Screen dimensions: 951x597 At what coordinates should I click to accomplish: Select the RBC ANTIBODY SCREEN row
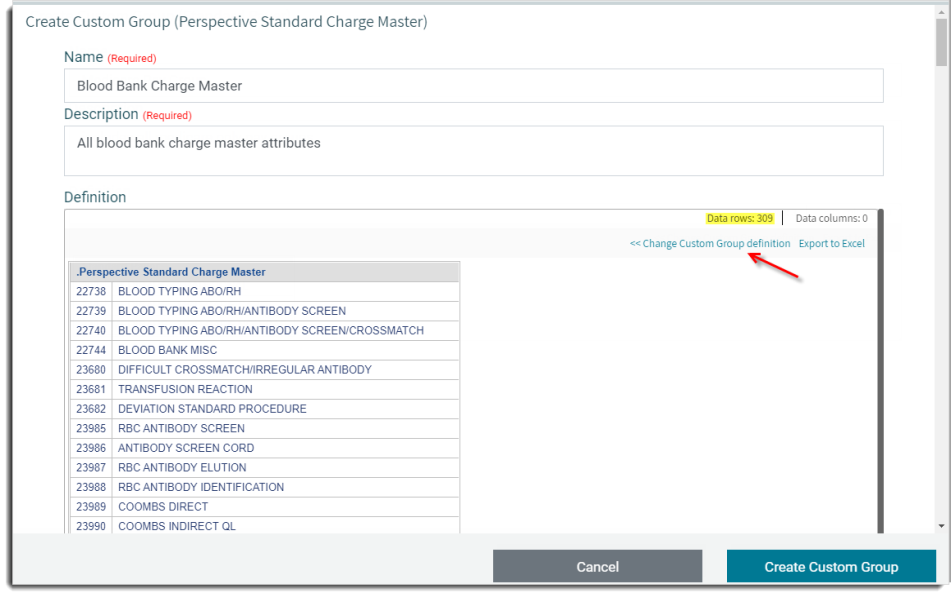pos(181,428)
